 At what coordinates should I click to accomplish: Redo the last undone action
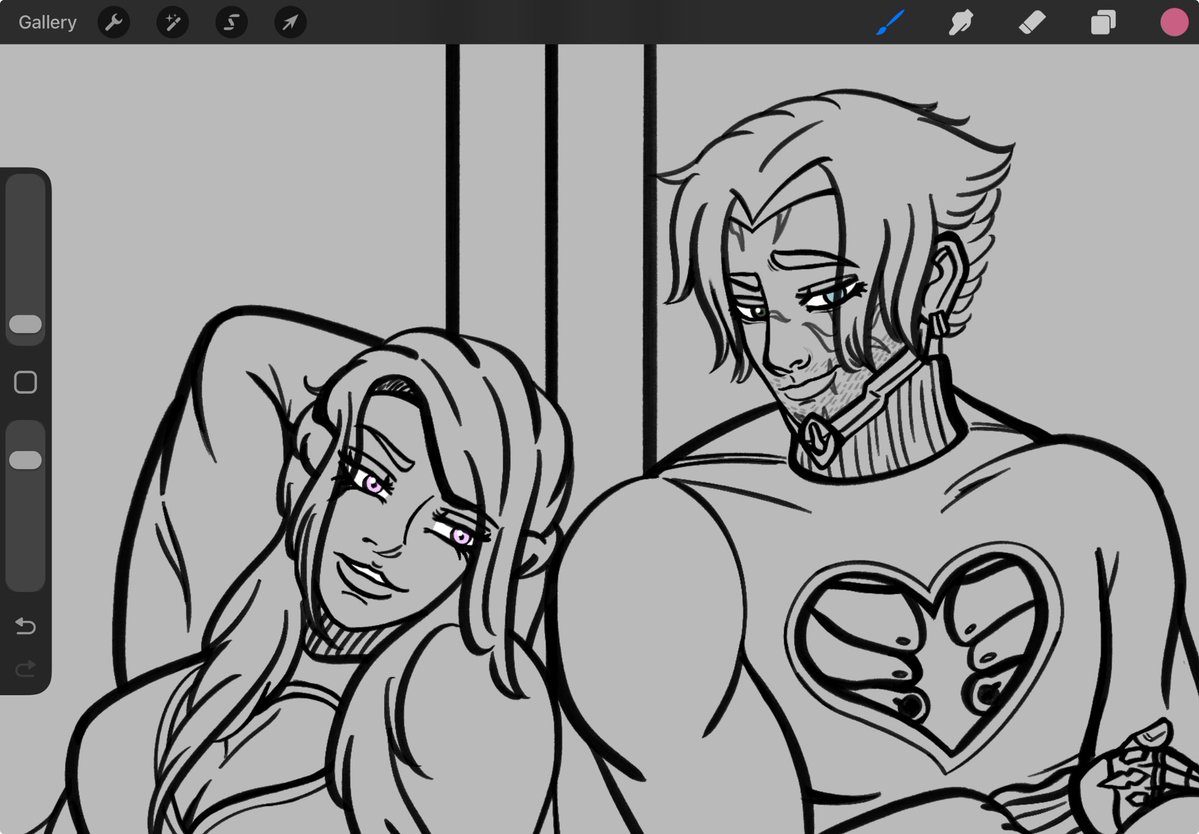(x=25, y=669)
